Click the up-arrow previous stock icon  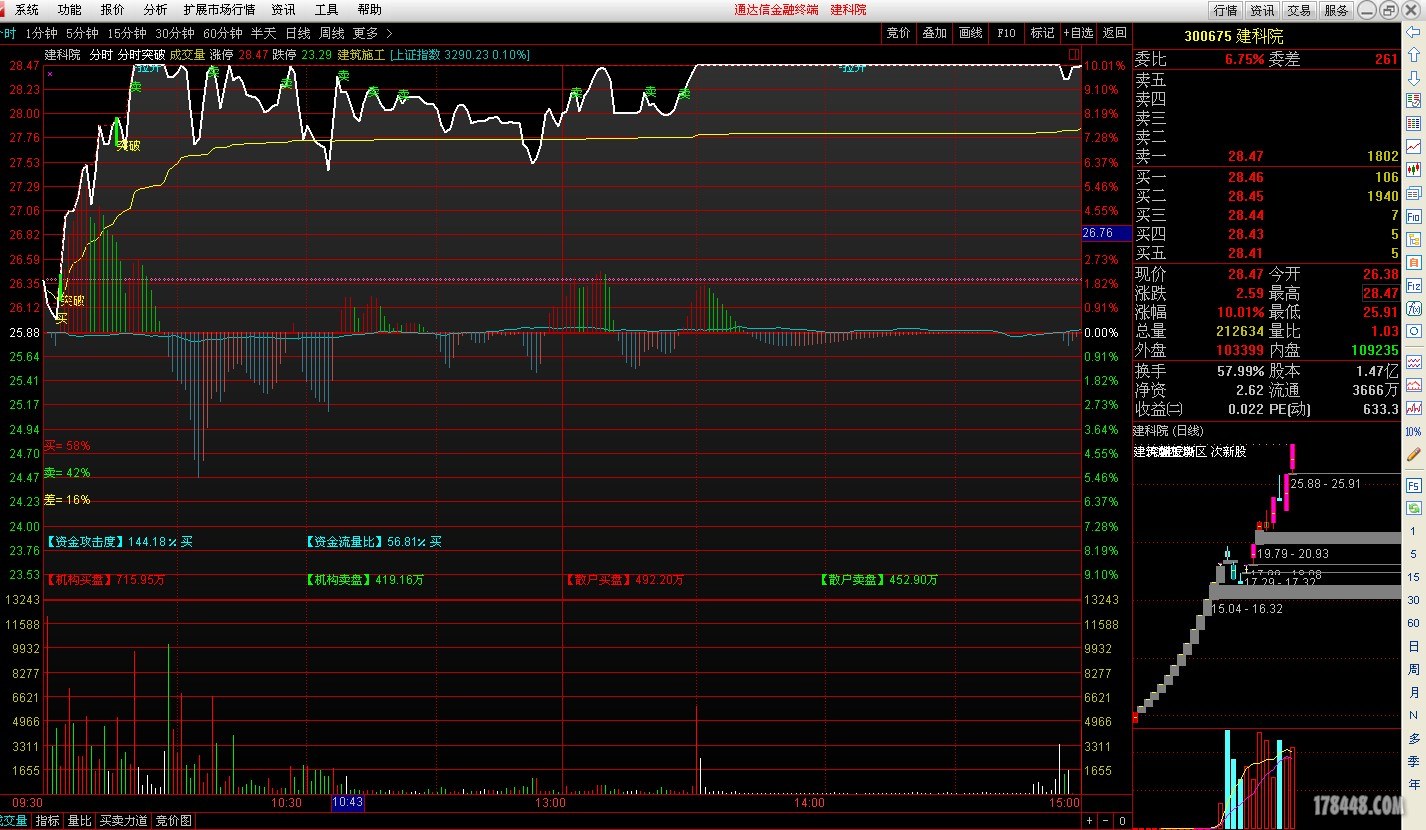point(1414,56)
